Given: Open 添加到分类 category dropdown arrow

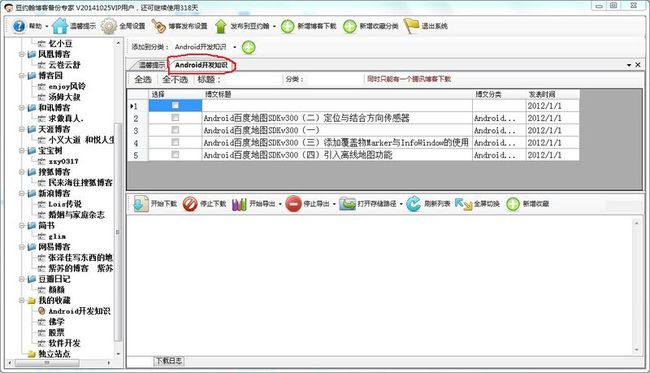Looking at the screenshot, I should click(235, 47).
